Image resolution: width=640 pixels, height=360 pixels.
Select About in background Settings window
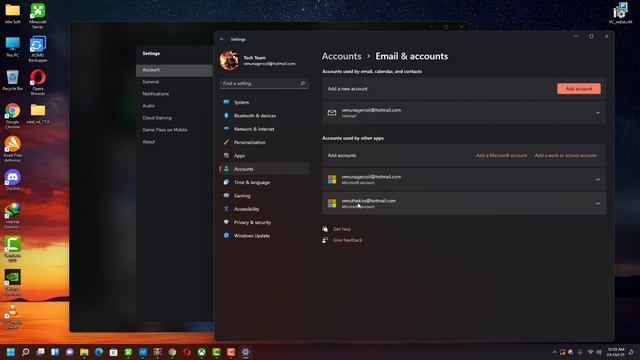pos(148,142)
